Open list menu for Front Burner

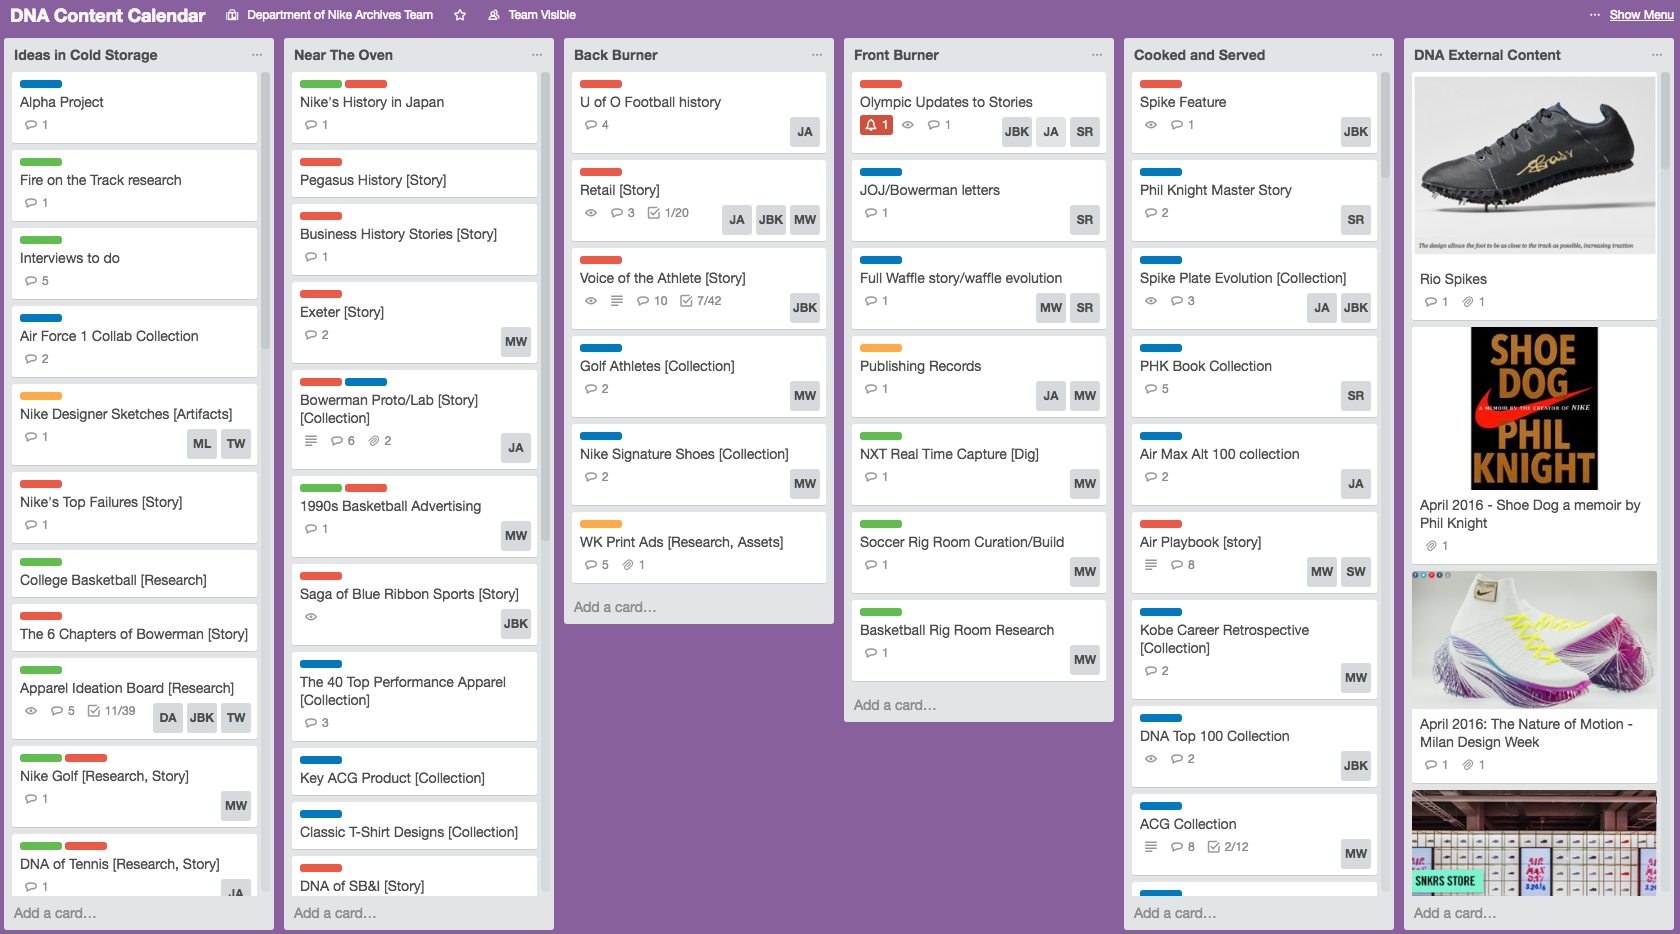(1097, 55)
